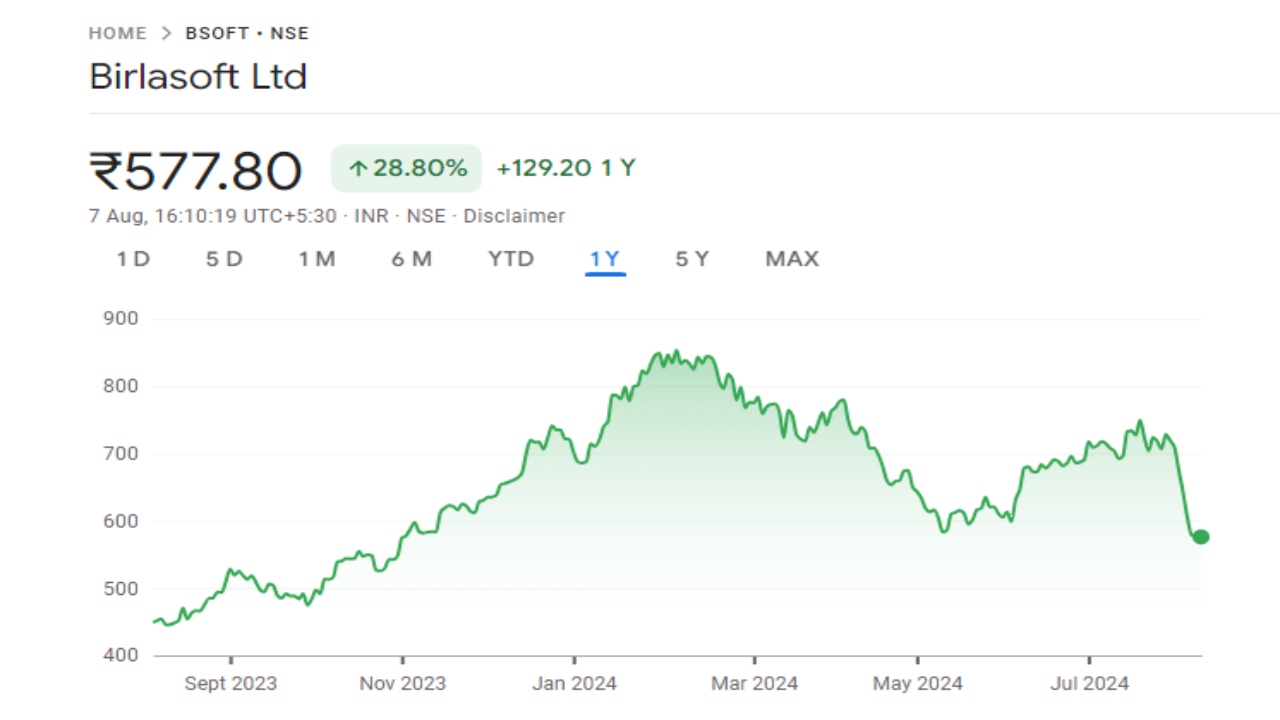Click the up arrow in percentage badge

click(358, 169)
